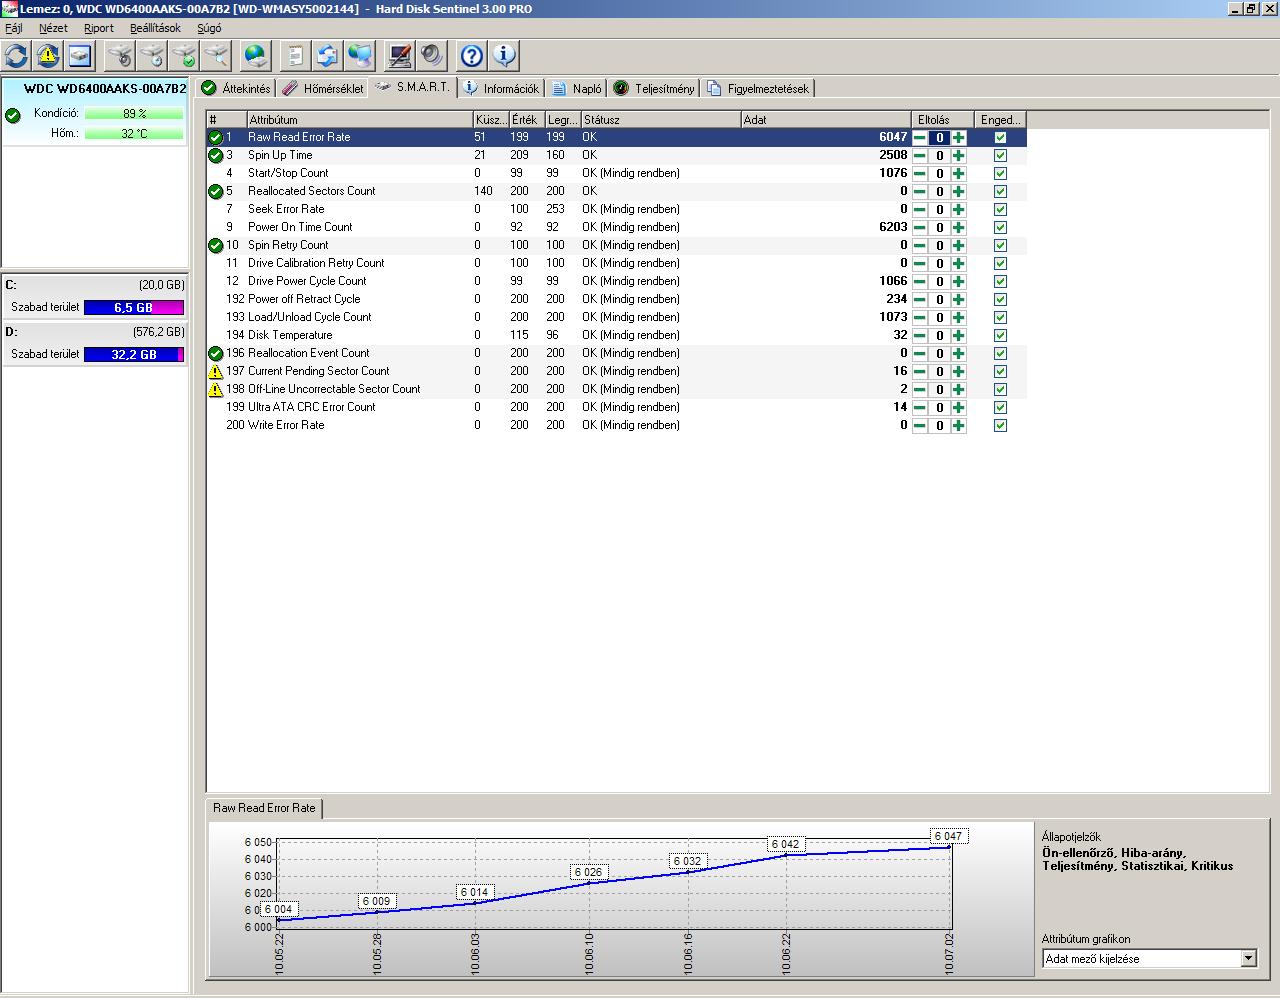Open the Nézet menu
1280x998 pixels.
coord(54,28)
